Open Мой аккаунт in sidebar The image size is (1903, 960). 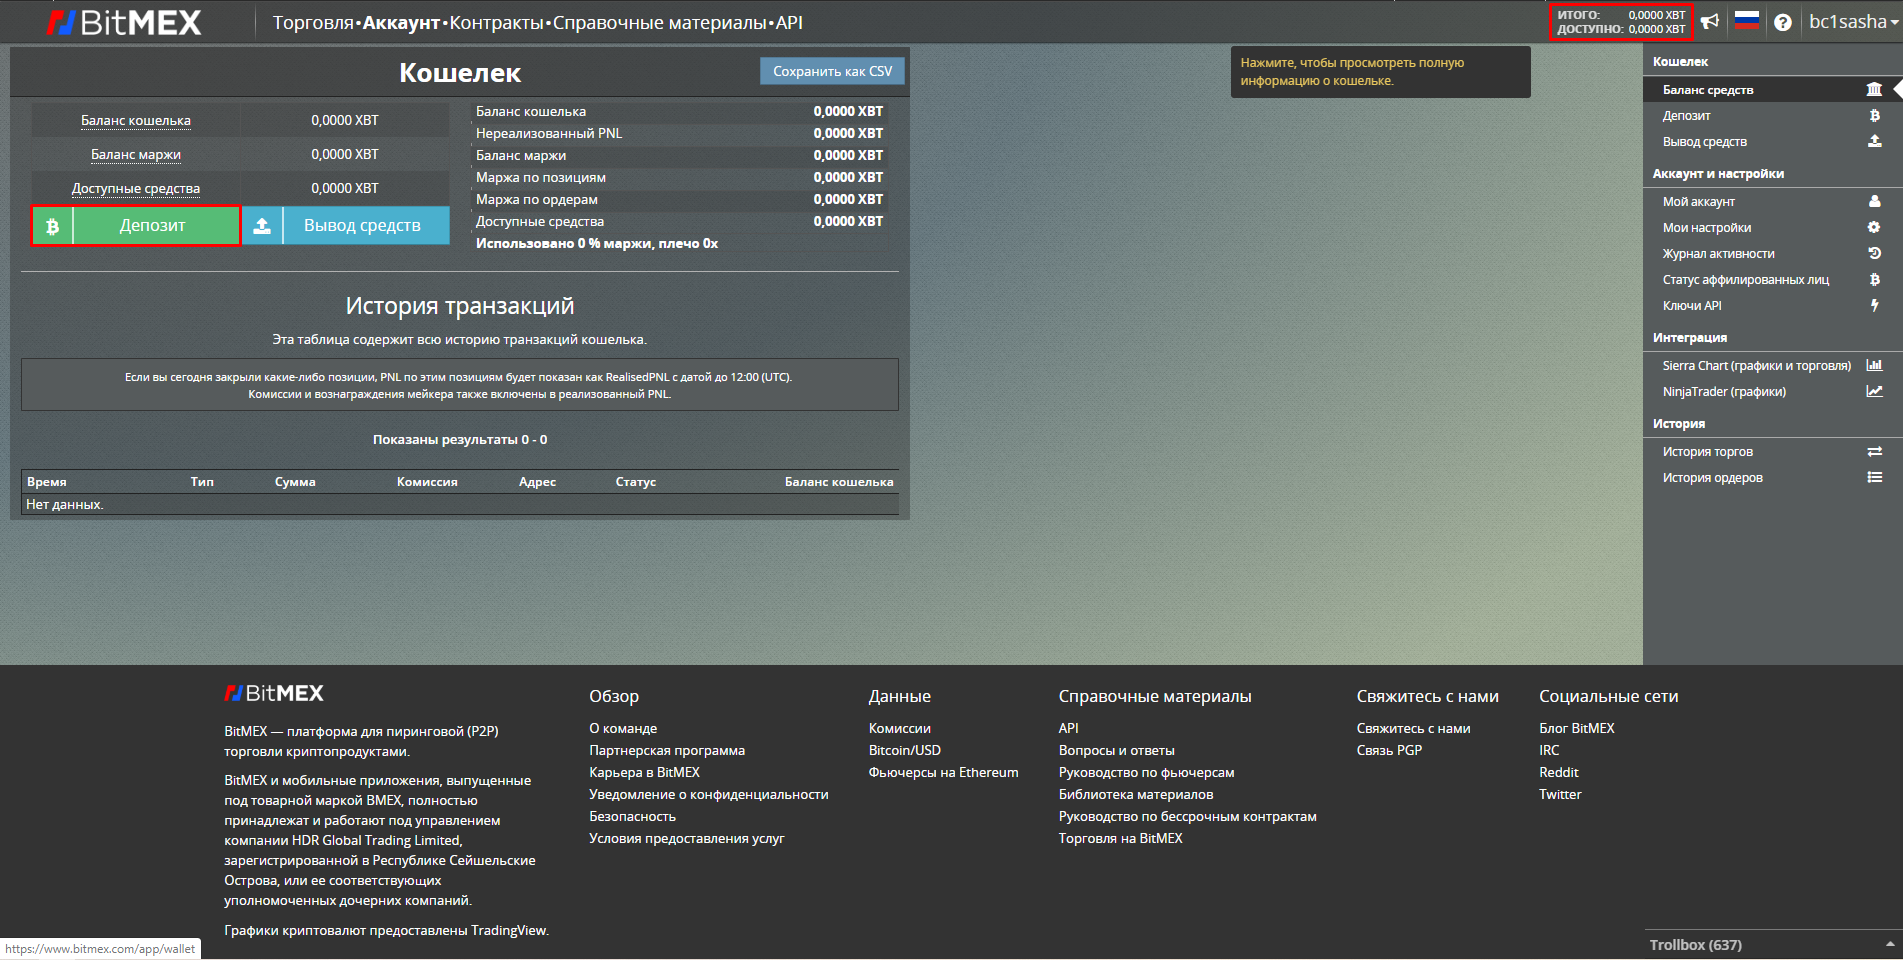pyautogui.click(x=1698, y=202)
